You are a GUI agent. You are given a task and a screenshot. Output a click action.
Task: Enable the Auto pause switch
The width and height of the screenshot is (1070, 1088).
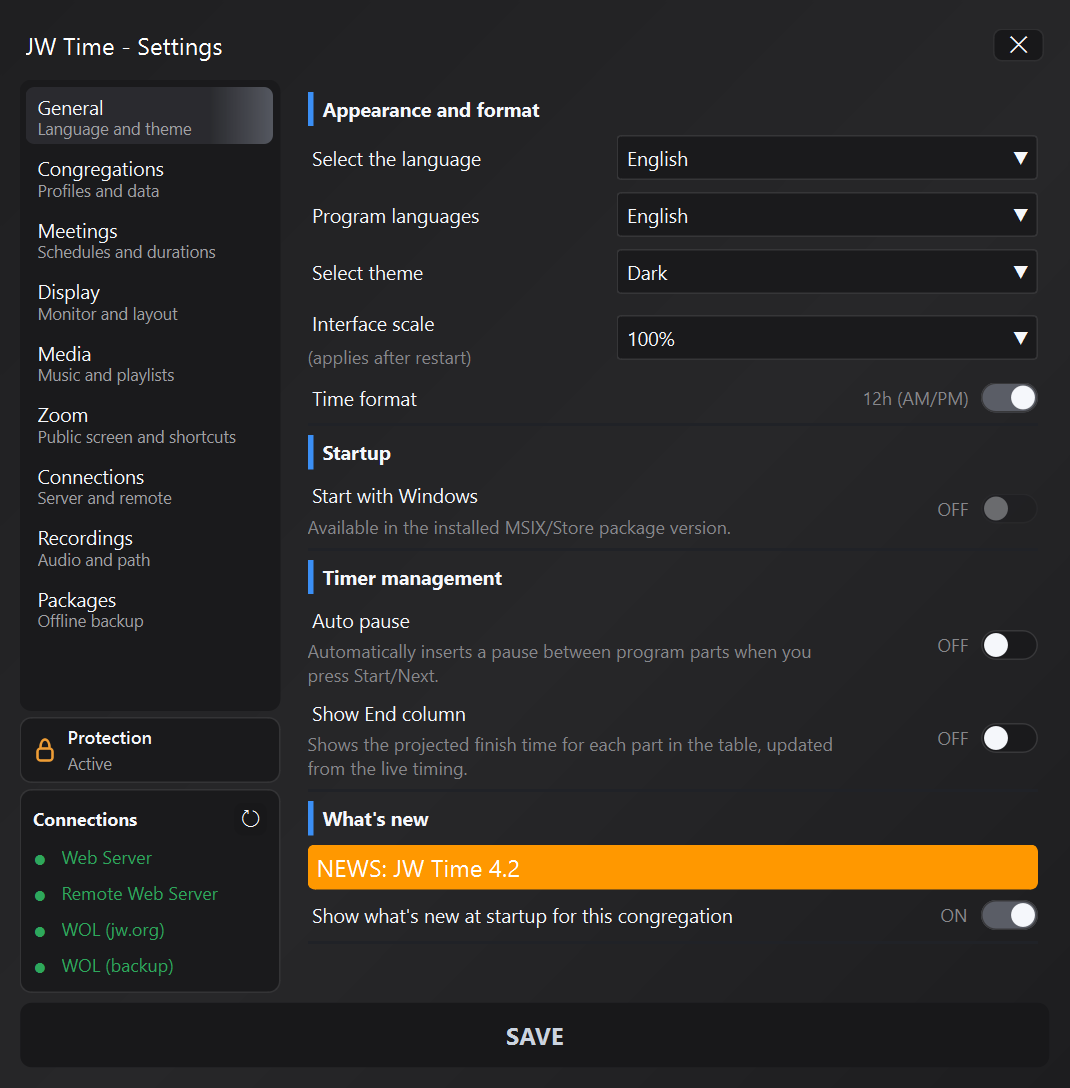pos(1009,645)
